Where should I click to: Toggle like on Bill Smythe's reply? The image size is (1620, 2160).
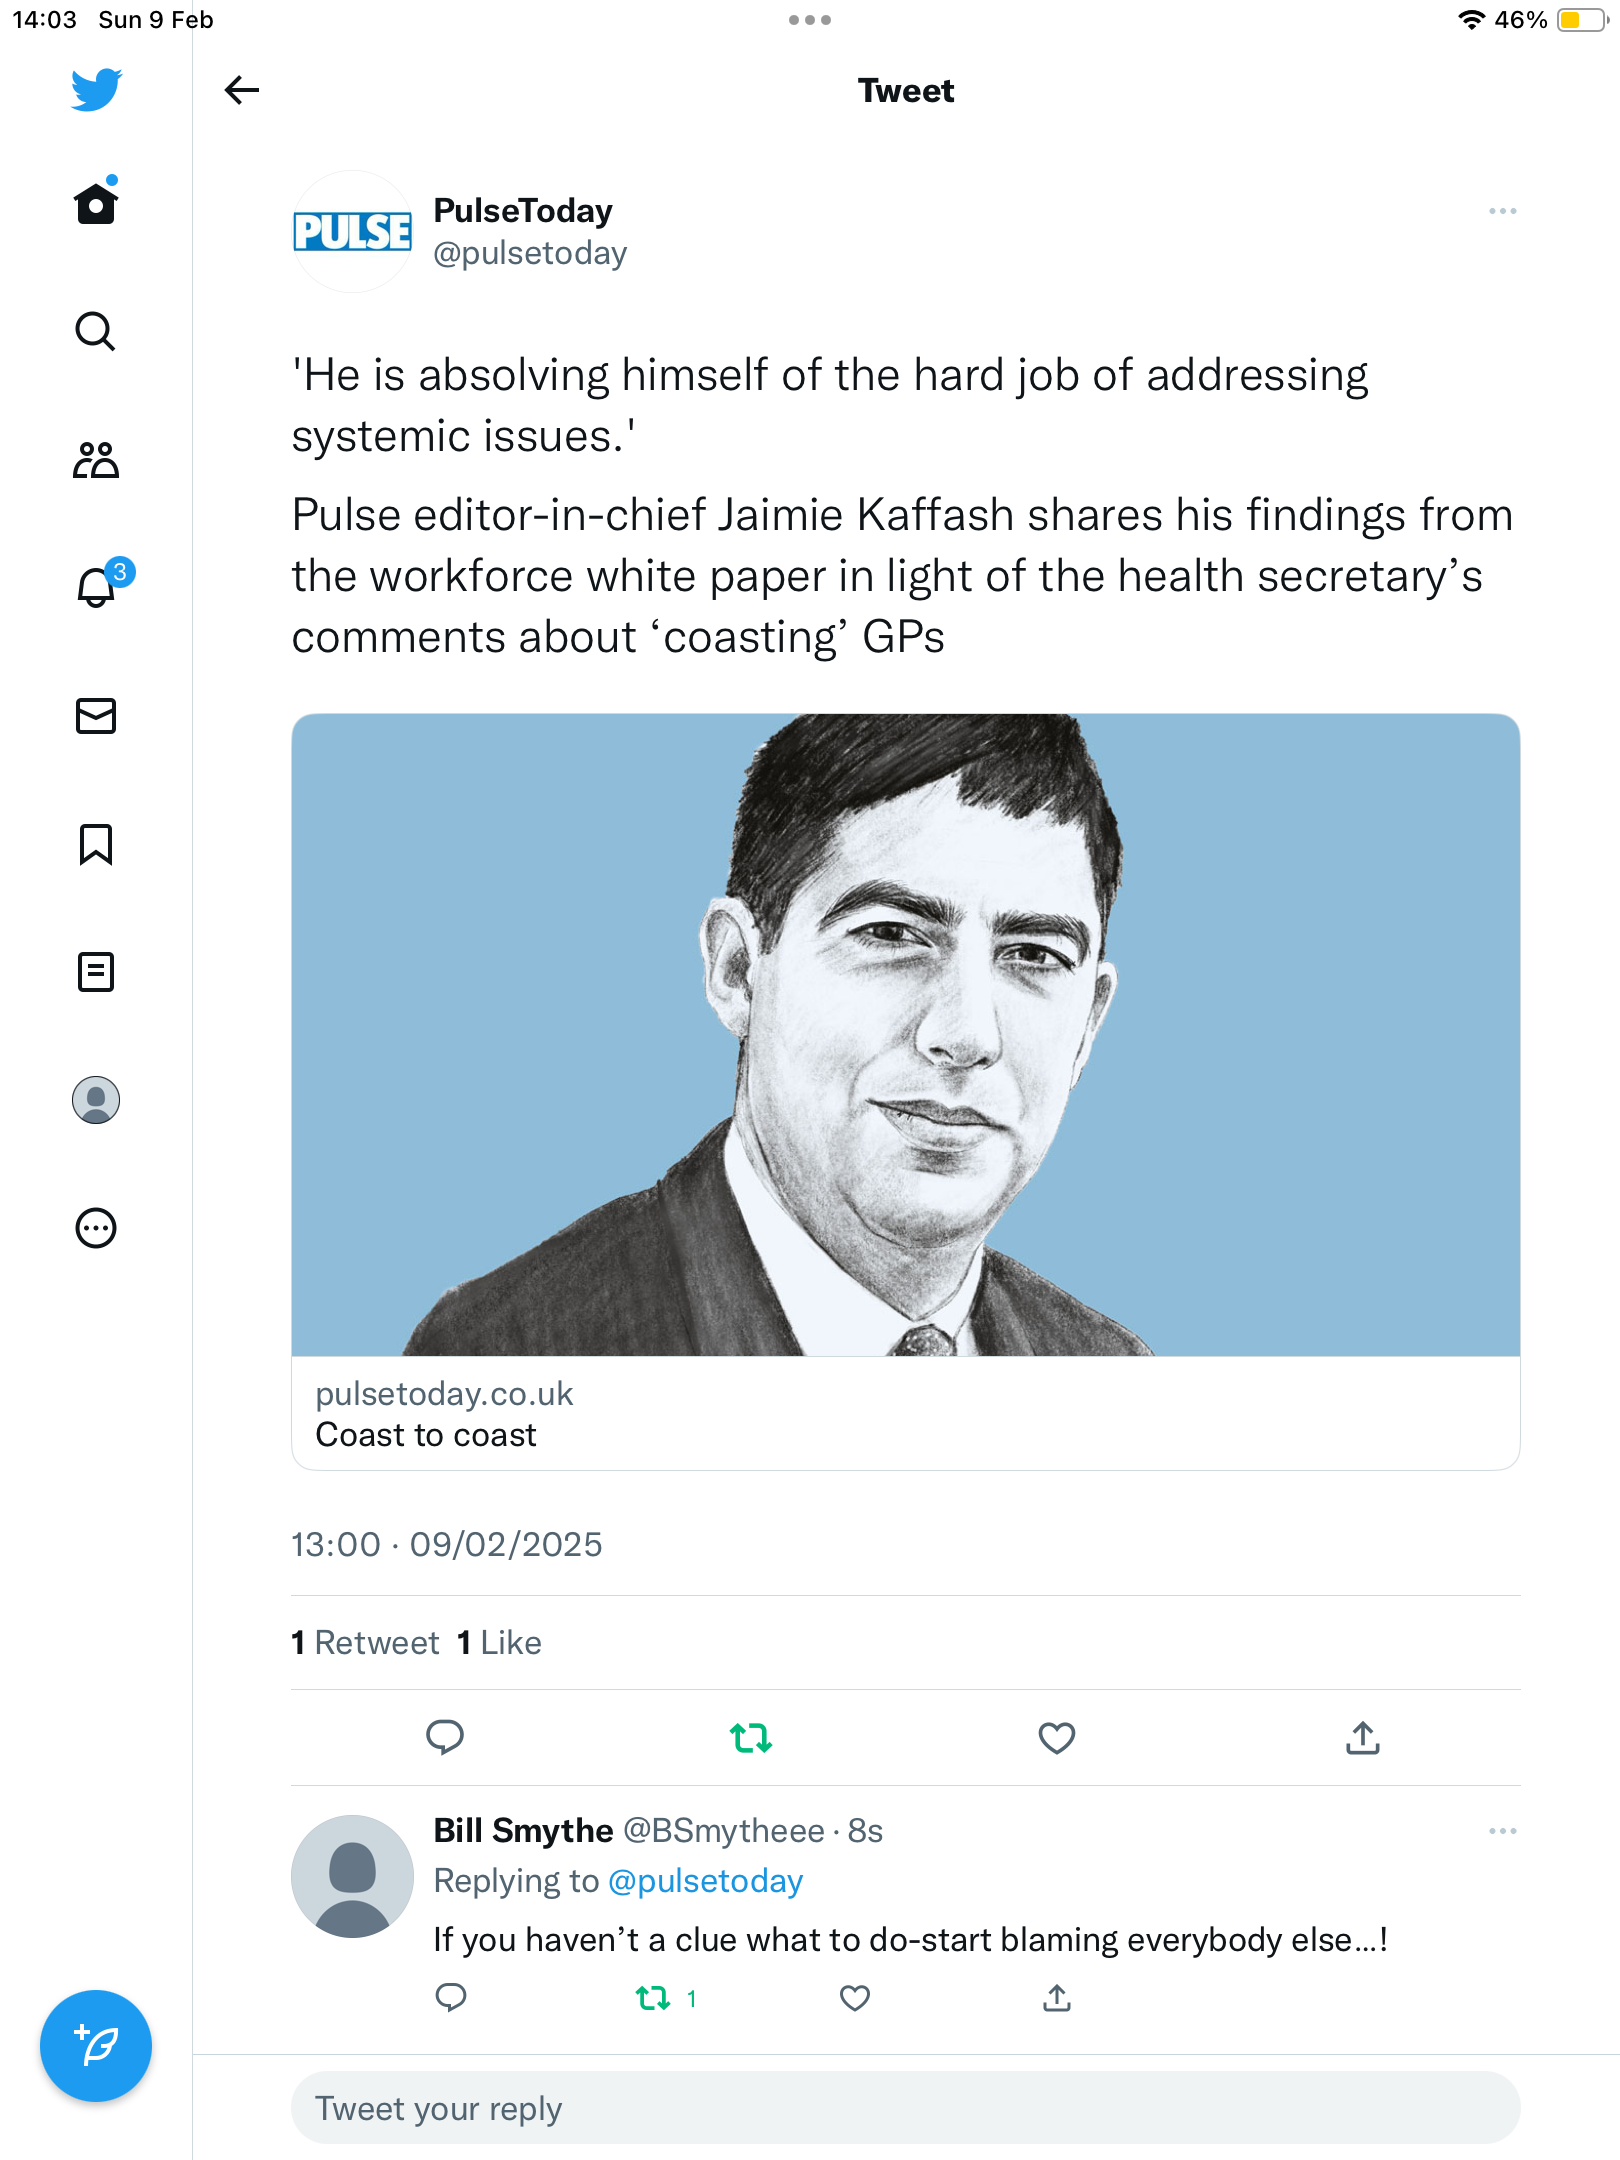pos(855,1998)
